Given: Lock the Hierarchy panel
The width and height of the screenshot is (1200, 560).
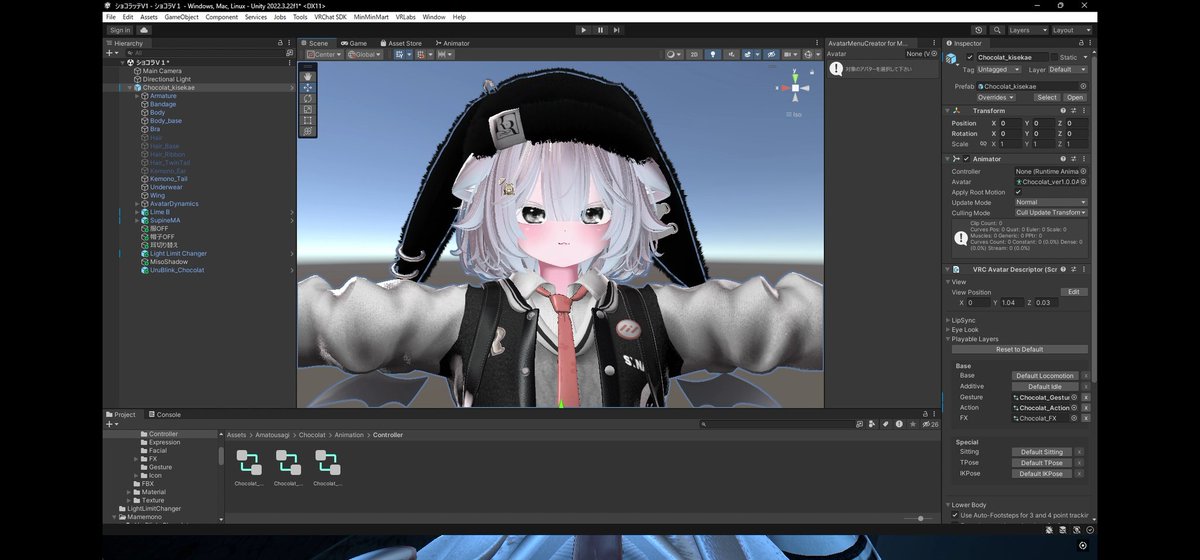Looking at the screenshot, I should (280, 43).
